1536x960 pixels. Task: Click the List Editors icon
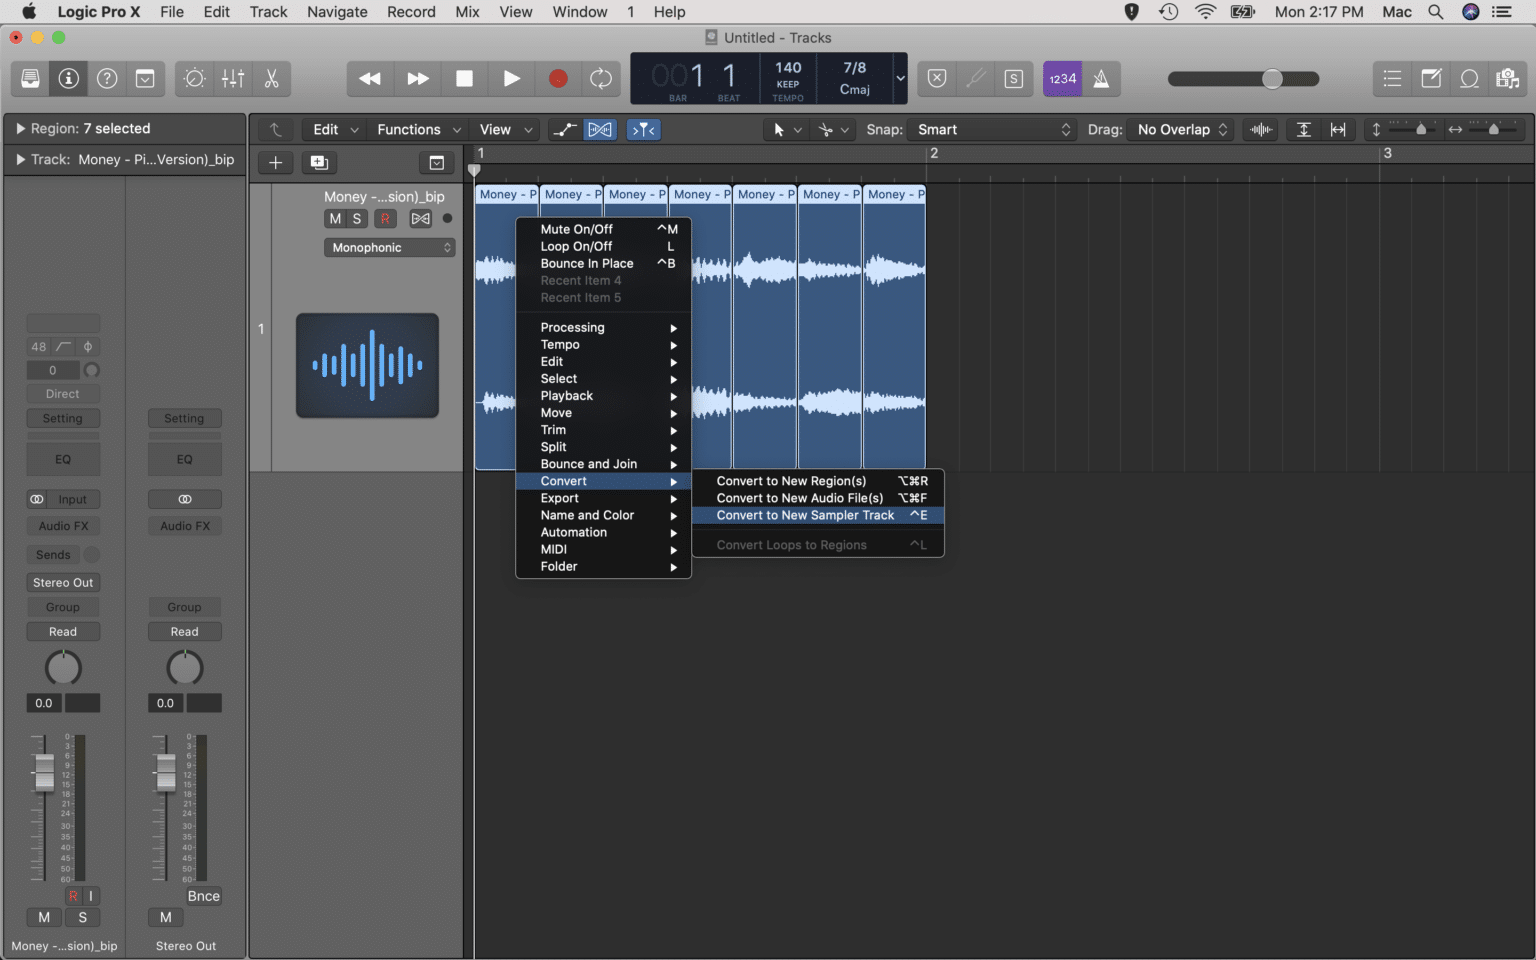tap(1391, 79)
